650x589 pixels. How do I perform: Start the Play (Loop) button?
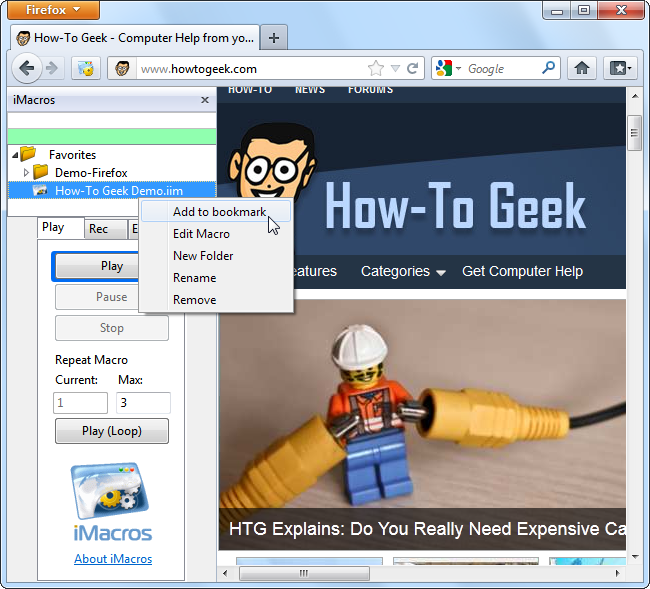tap(112, 431)
